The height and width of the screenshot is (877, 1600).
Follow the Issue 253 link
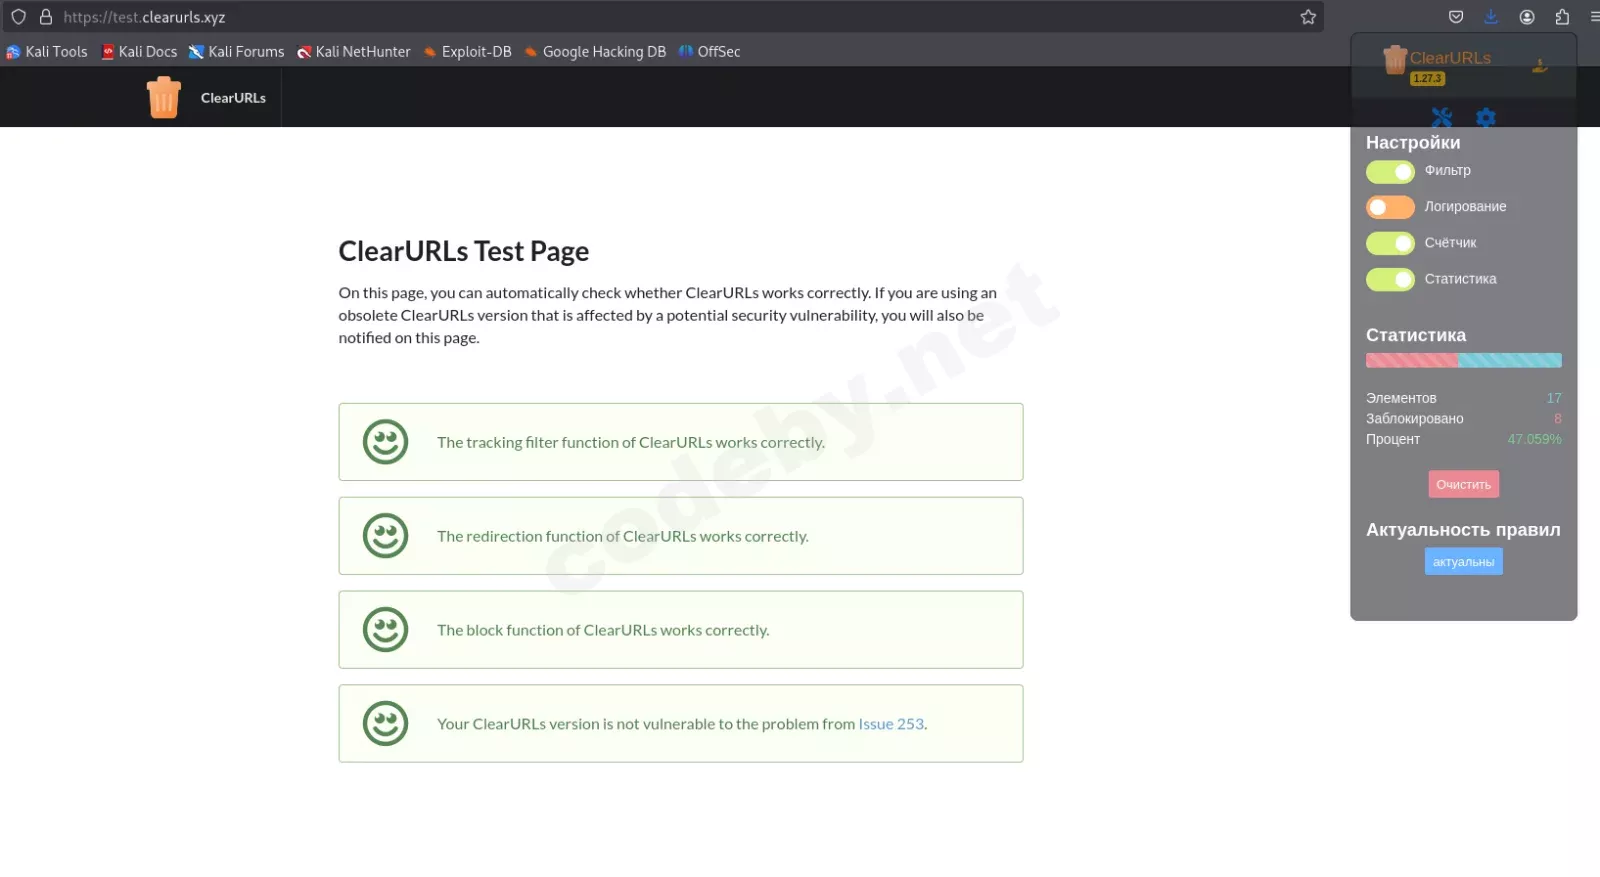[891, 724]
